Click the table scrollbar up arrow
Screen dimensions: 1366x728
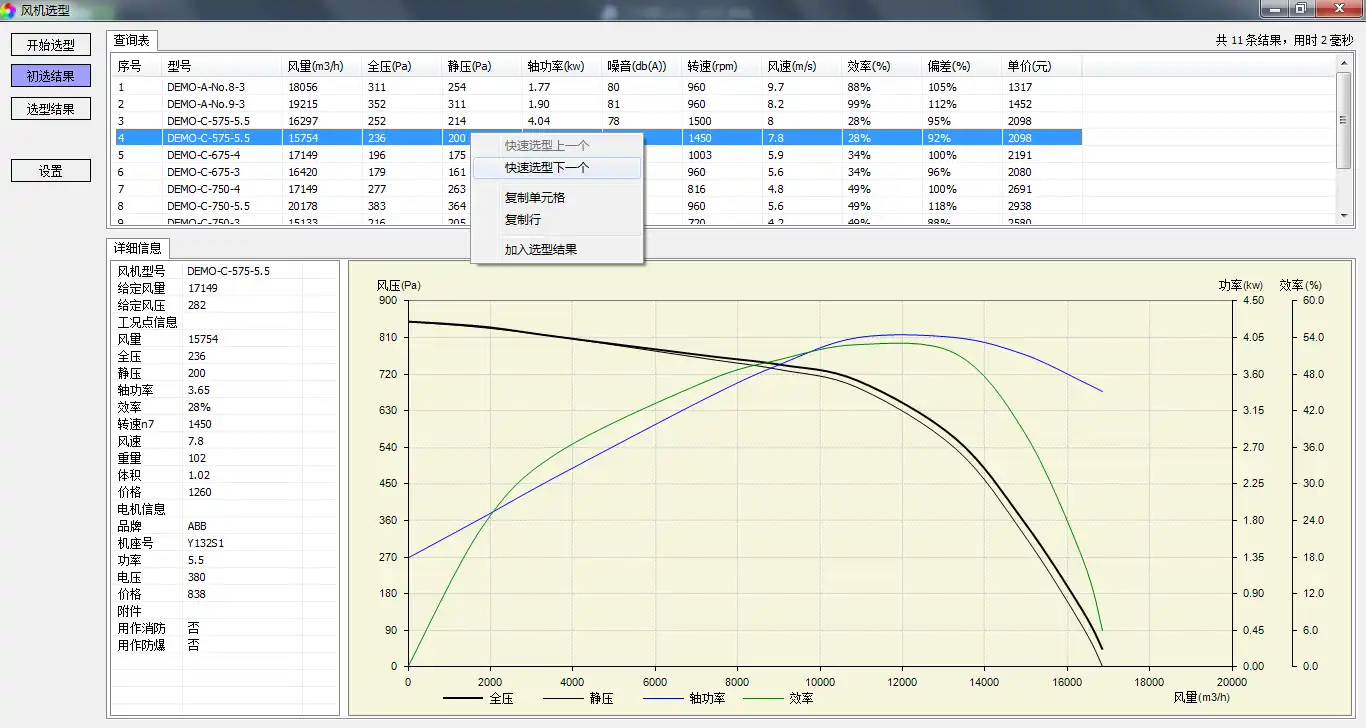coord(1344,62)
